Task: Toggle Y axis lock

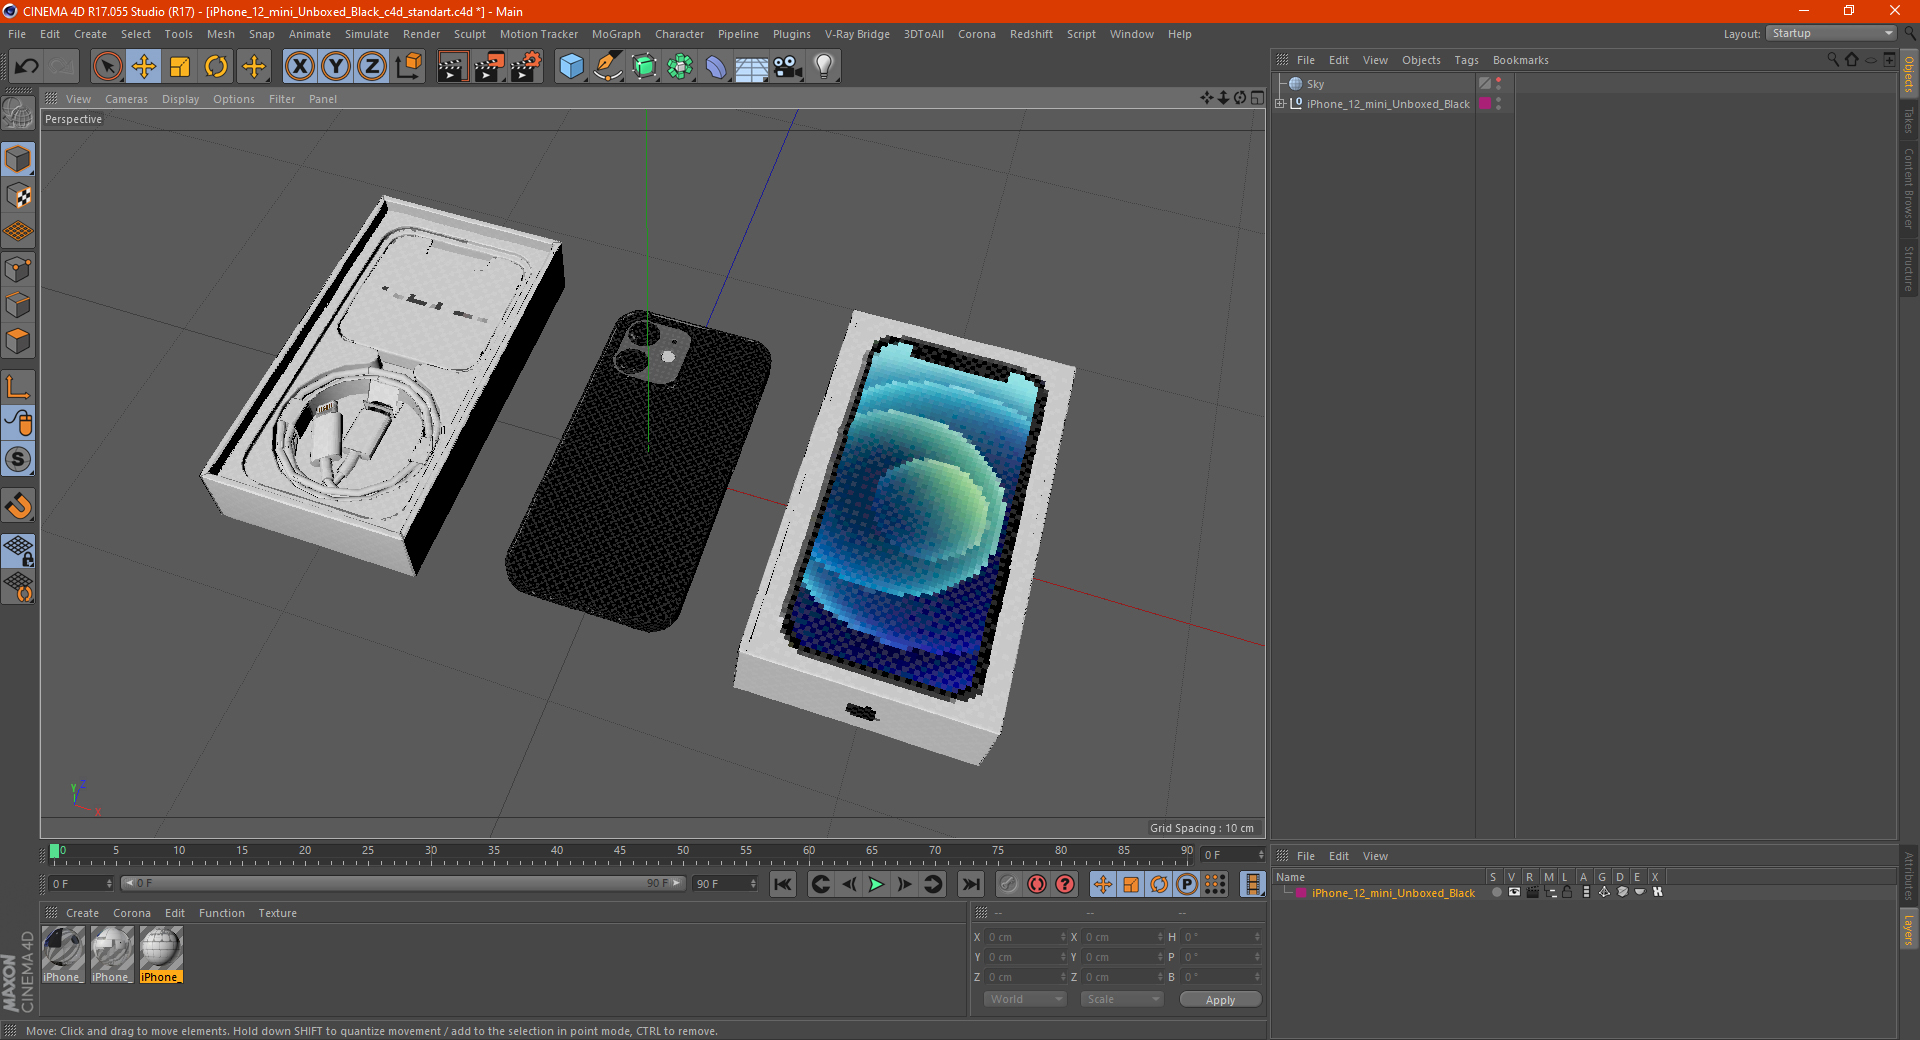Action: pyautogui.click(x=336, y=67)
